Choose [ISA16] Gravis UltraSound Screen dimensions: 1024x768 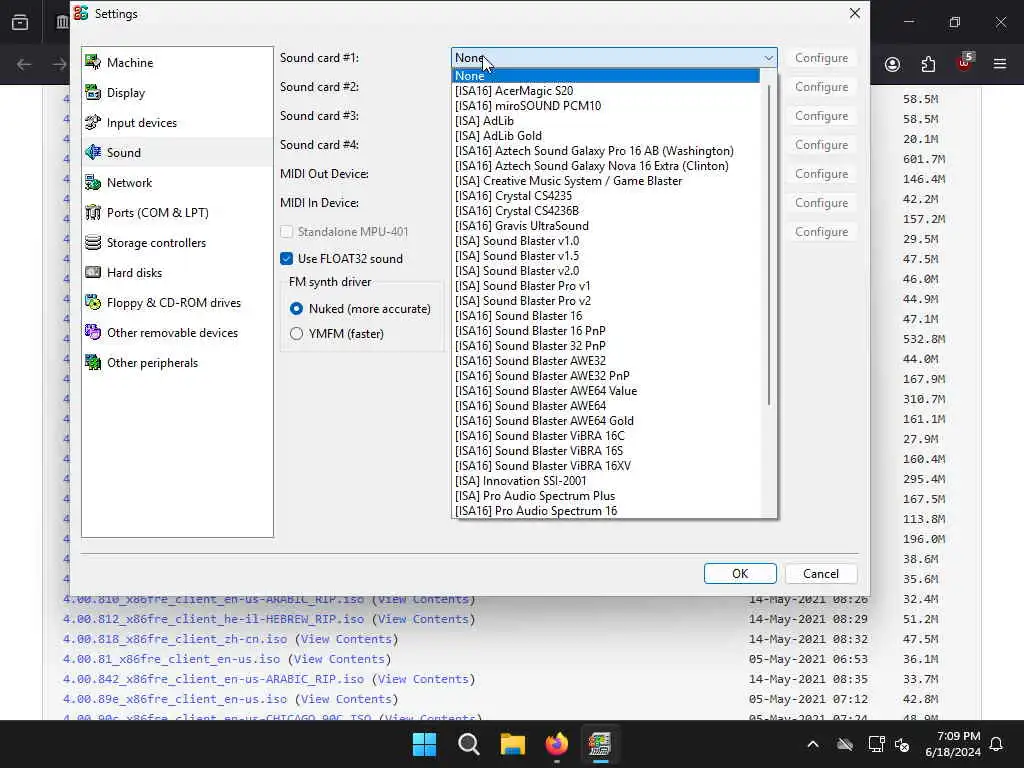[606, 226]
